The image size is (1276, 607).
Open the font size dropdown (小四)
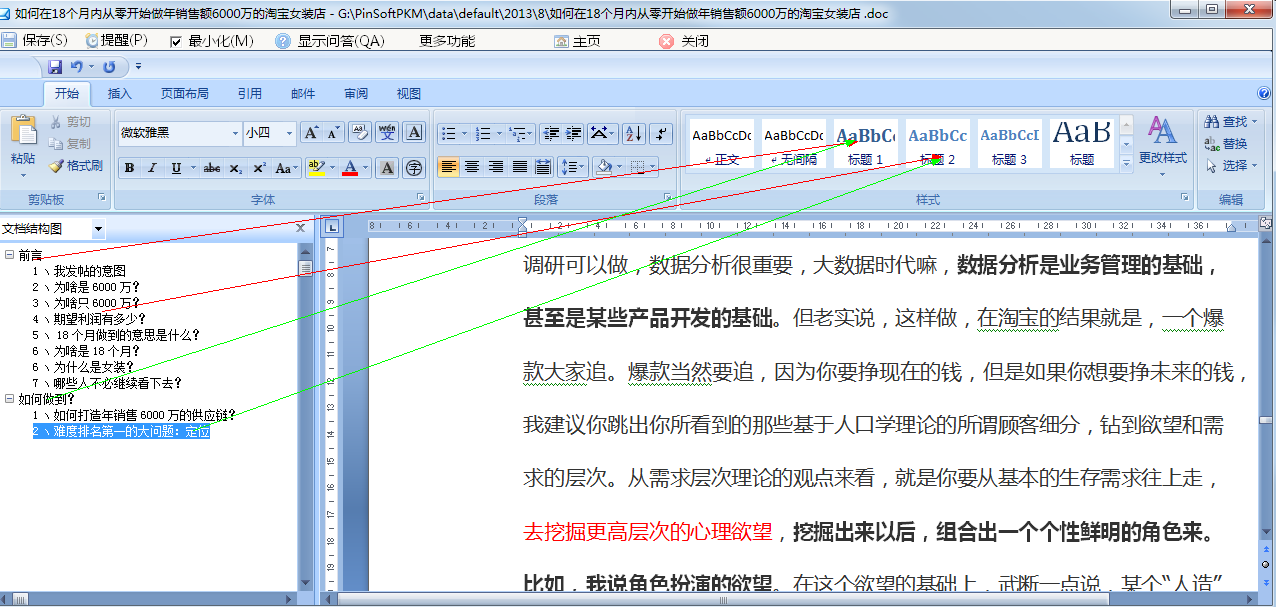click(x=290, y=133)
